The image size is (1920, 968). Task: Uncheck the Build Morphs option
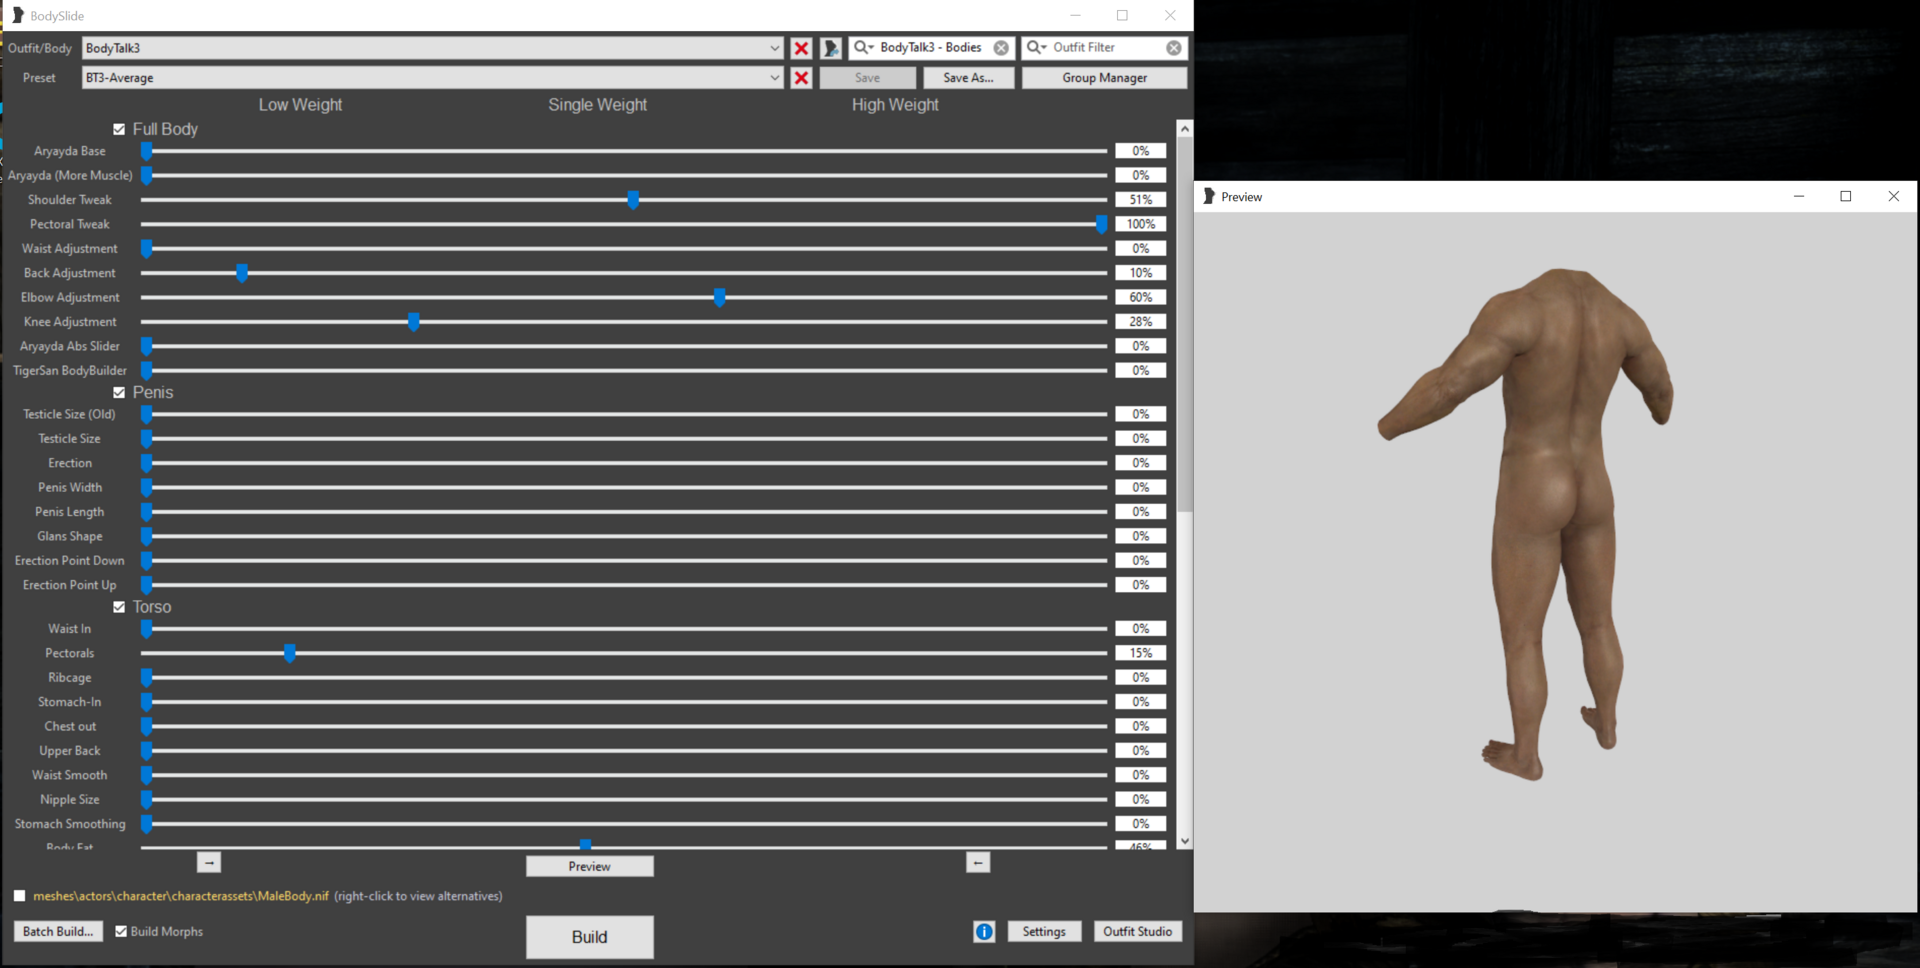click(x=121, y=931)
